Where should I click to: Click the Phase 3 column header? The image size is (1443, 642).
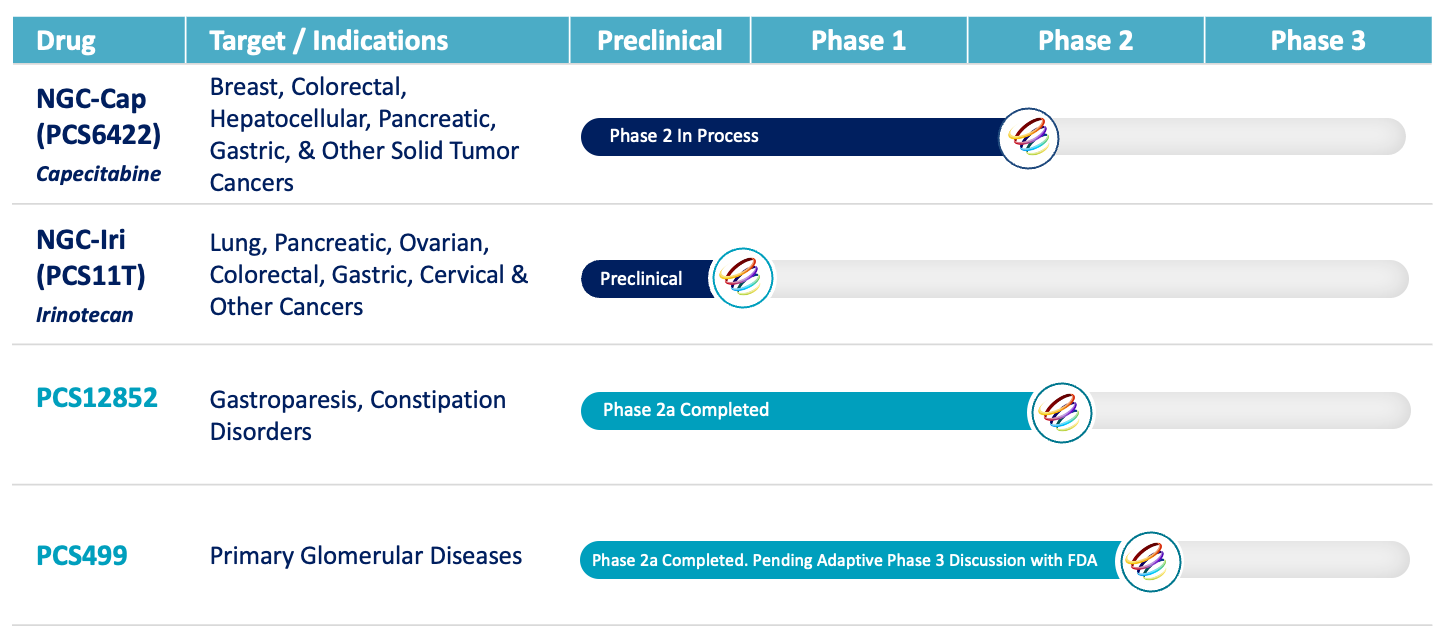(x=1317, y=41)
